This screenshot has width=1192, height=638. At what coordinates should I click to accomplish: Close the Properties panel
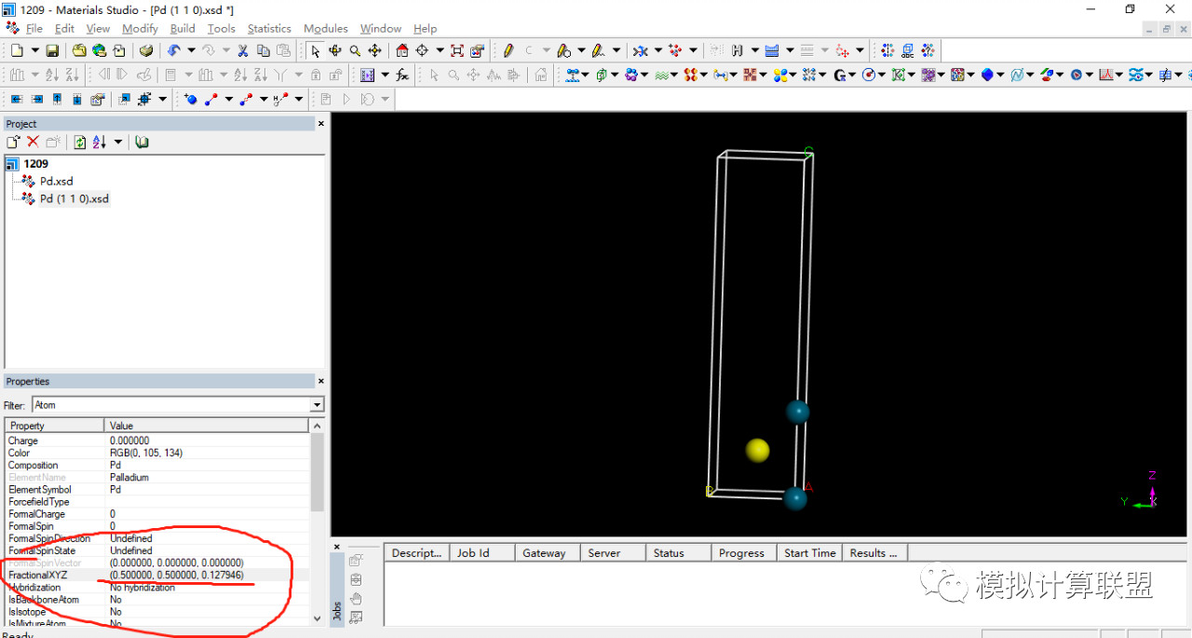tap(321, 381)
